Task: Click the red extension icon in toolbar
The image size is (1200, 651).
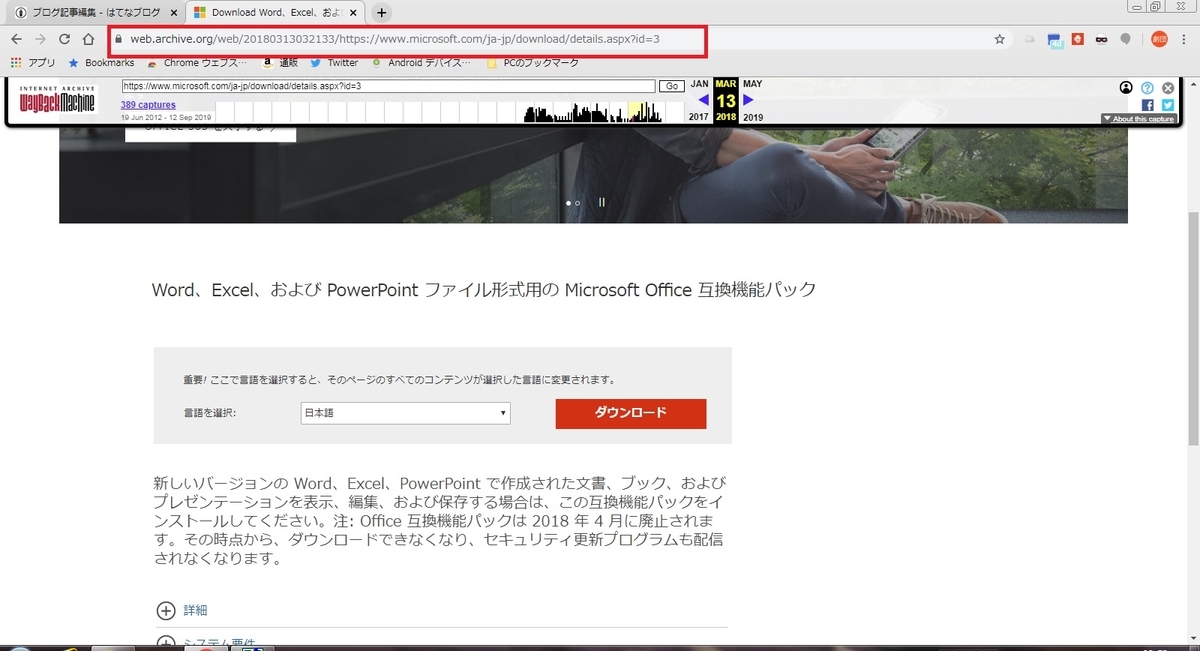Action: pyautogui.click(x=1077, y=39)
